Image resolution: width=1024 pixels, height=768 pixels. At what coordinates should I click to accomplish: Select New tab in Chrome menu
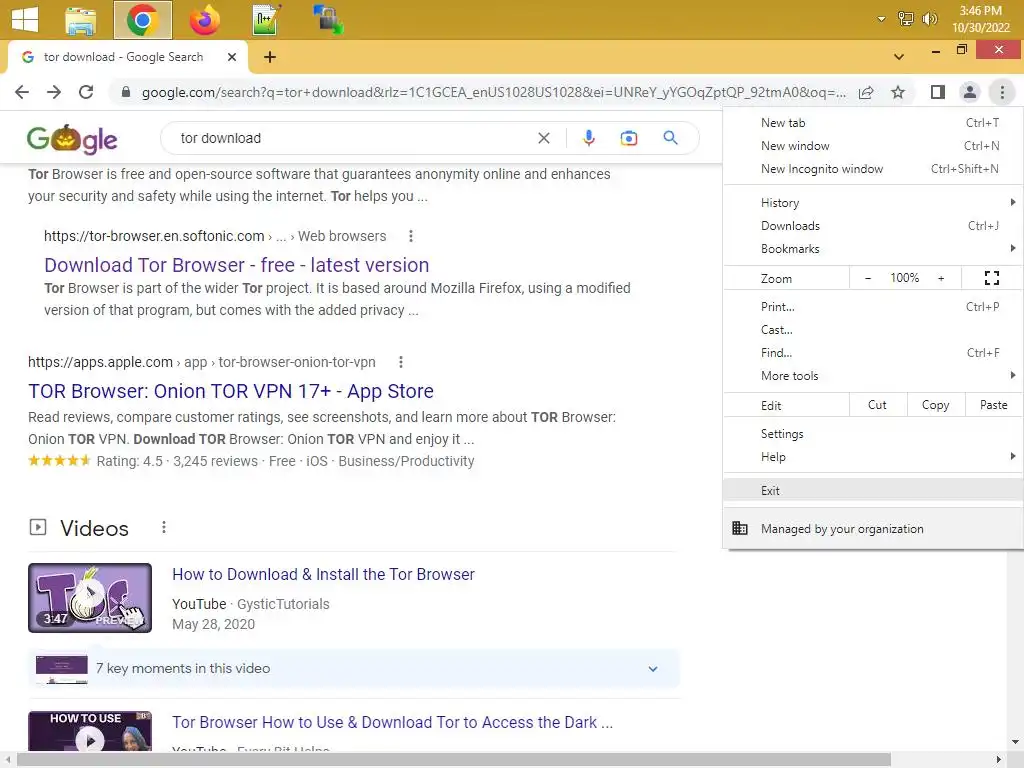(873, 123)
